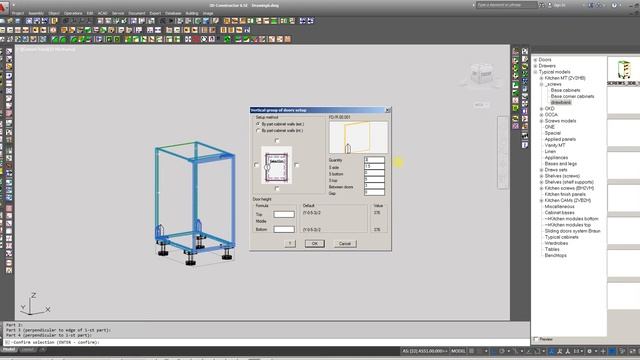
Task: Open the ACAD menu
Action: (102, 13)
